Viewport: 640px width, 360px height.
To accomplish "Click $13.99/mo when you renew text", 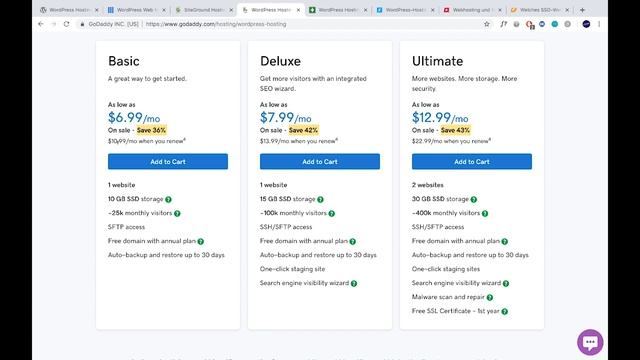I will tap(298, 141).
